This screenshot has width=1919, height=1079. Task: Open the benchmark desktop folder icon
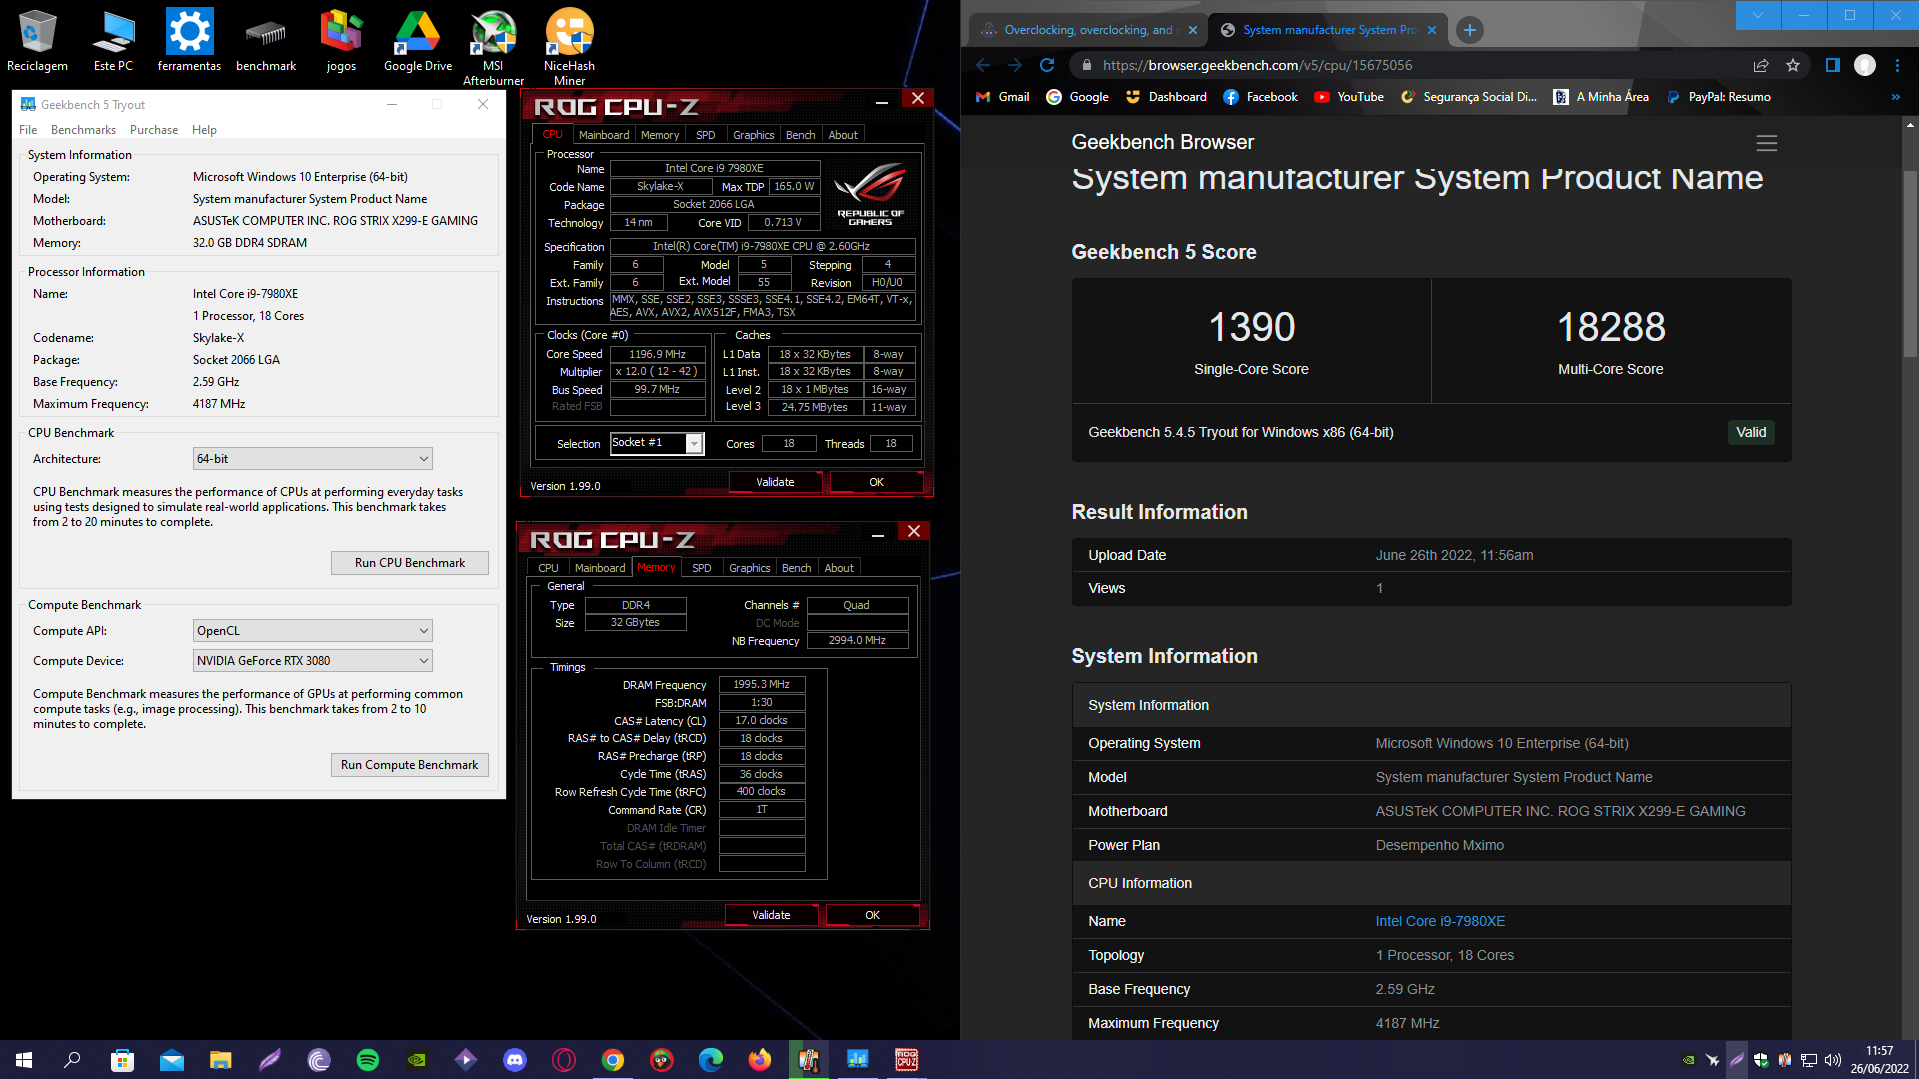click(x=266, y=40)
